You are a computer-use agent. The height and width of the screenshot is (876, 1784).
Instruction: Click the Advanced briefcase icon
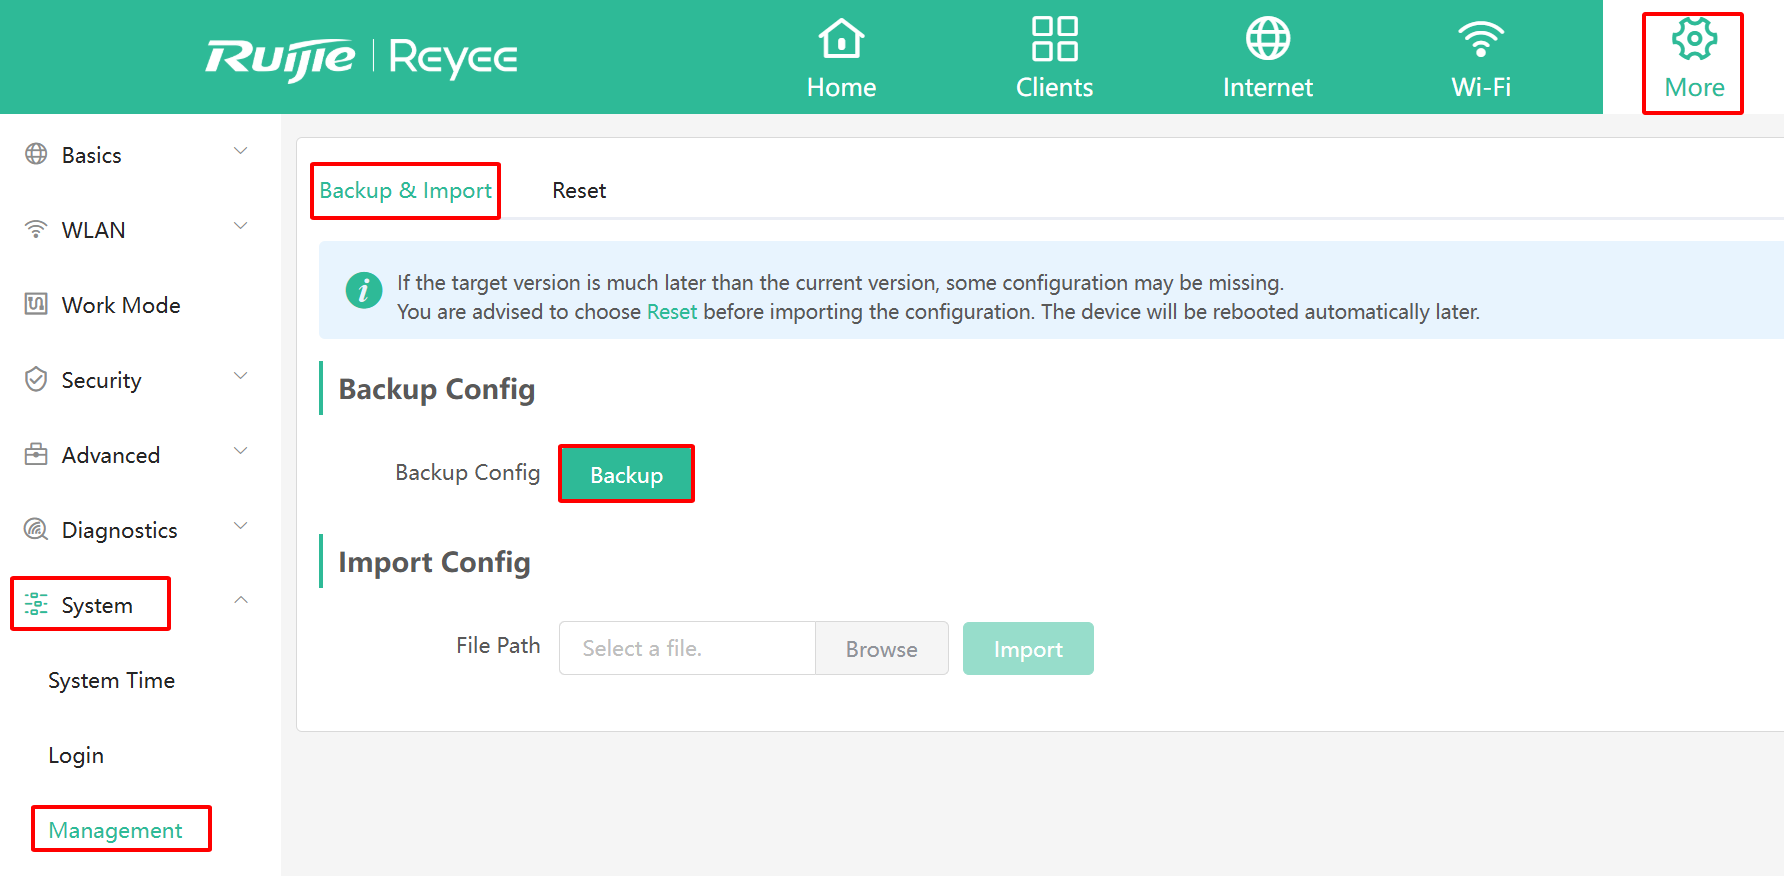pos(36,454)
